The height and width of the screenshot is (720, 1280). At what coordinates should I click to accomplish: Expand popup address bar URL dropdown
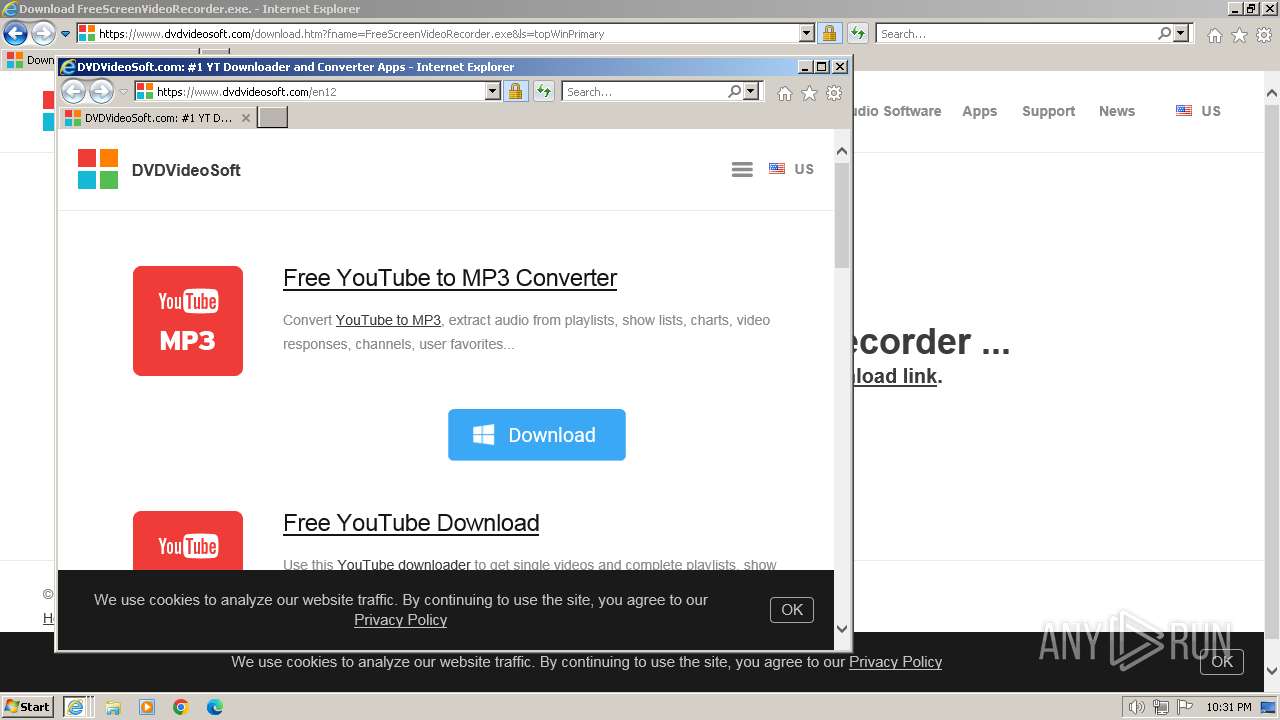pos(493,91)
